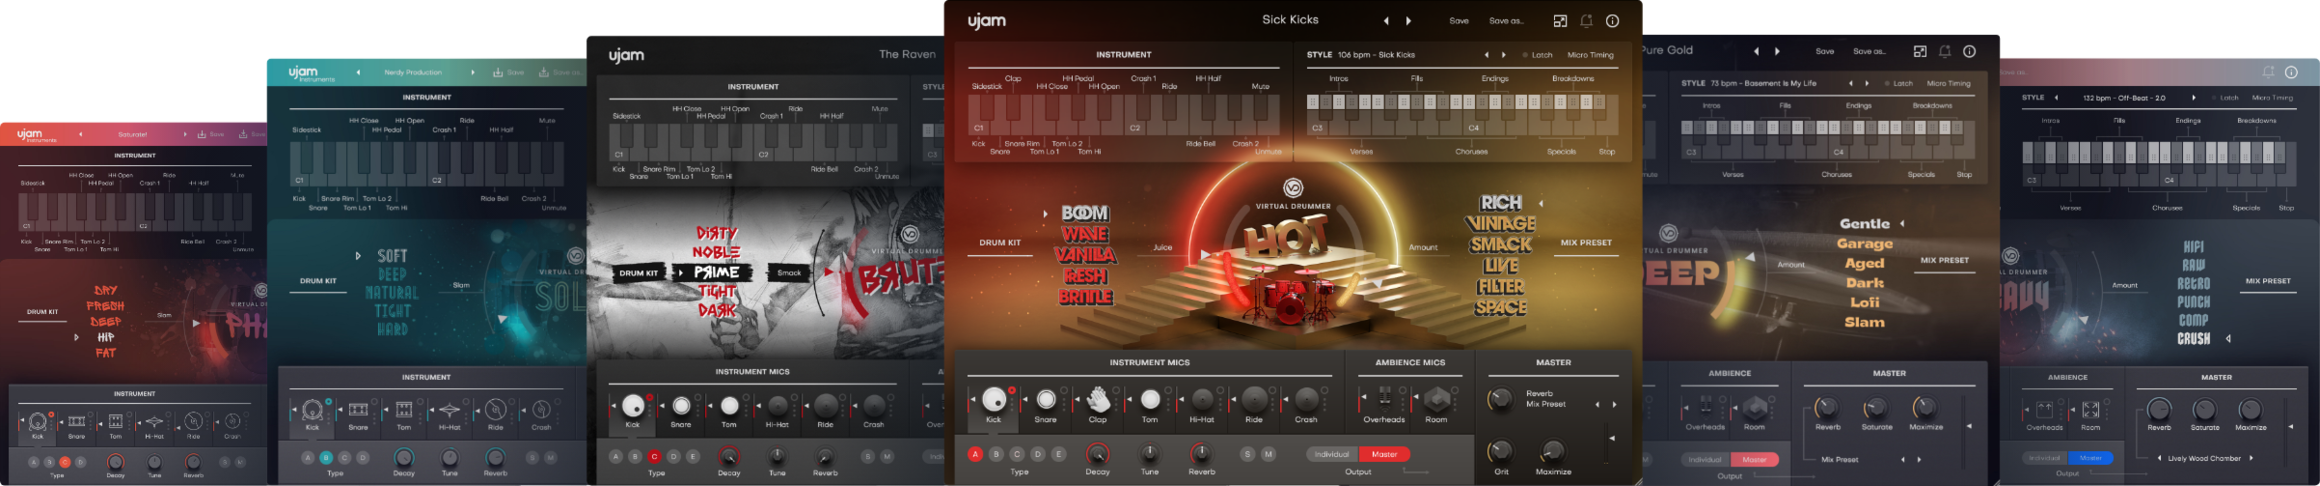This screenshot has height=486, width=2320.
Task: Switch output to Master in HOT window
Action: 1384,454
